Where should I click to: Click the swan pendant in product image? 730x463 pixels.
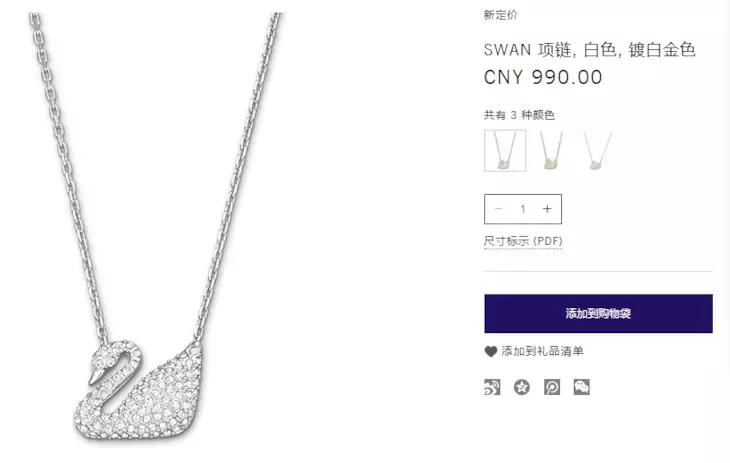[139, 390]
